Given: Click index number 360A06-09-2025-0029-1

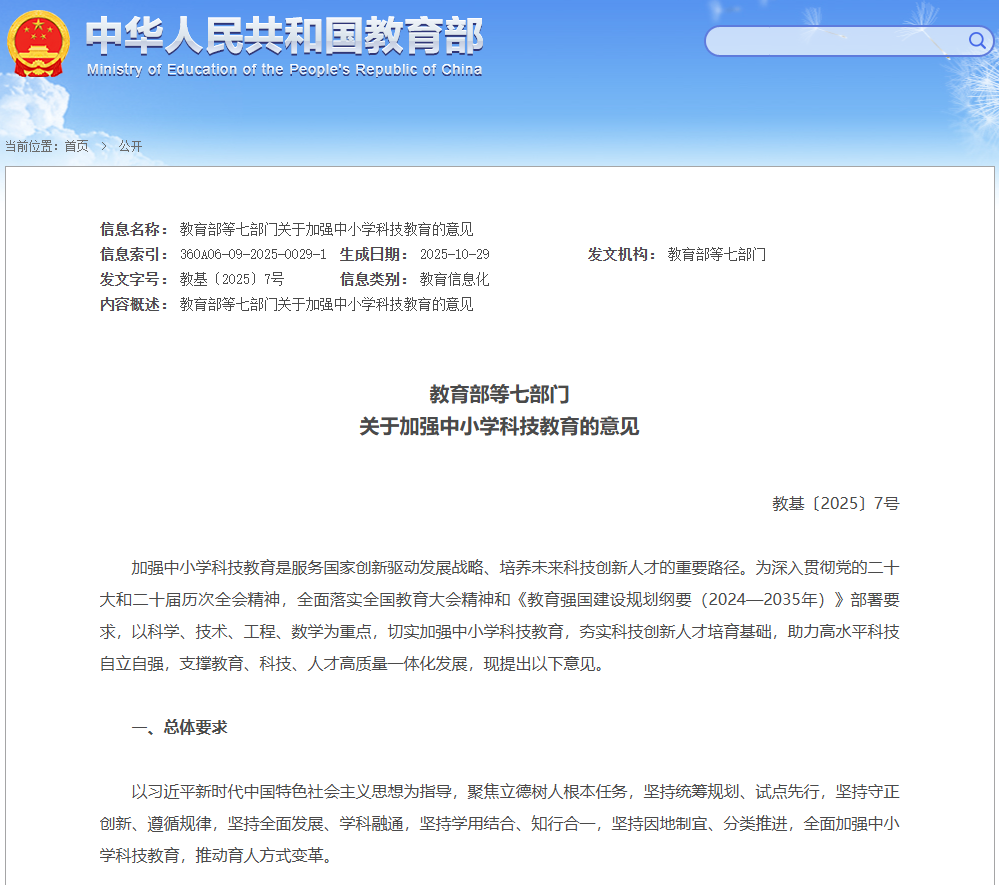Looking at the screenshot, I should (253, 254).
